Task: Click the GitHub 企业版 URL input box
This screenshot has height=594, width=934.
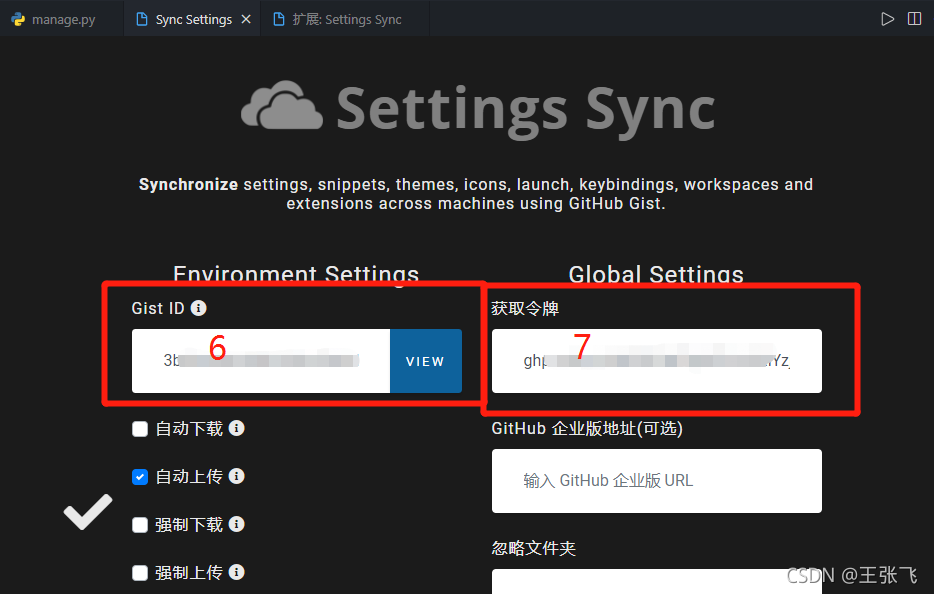Action: pyautogui.click(x=656, y=481)
